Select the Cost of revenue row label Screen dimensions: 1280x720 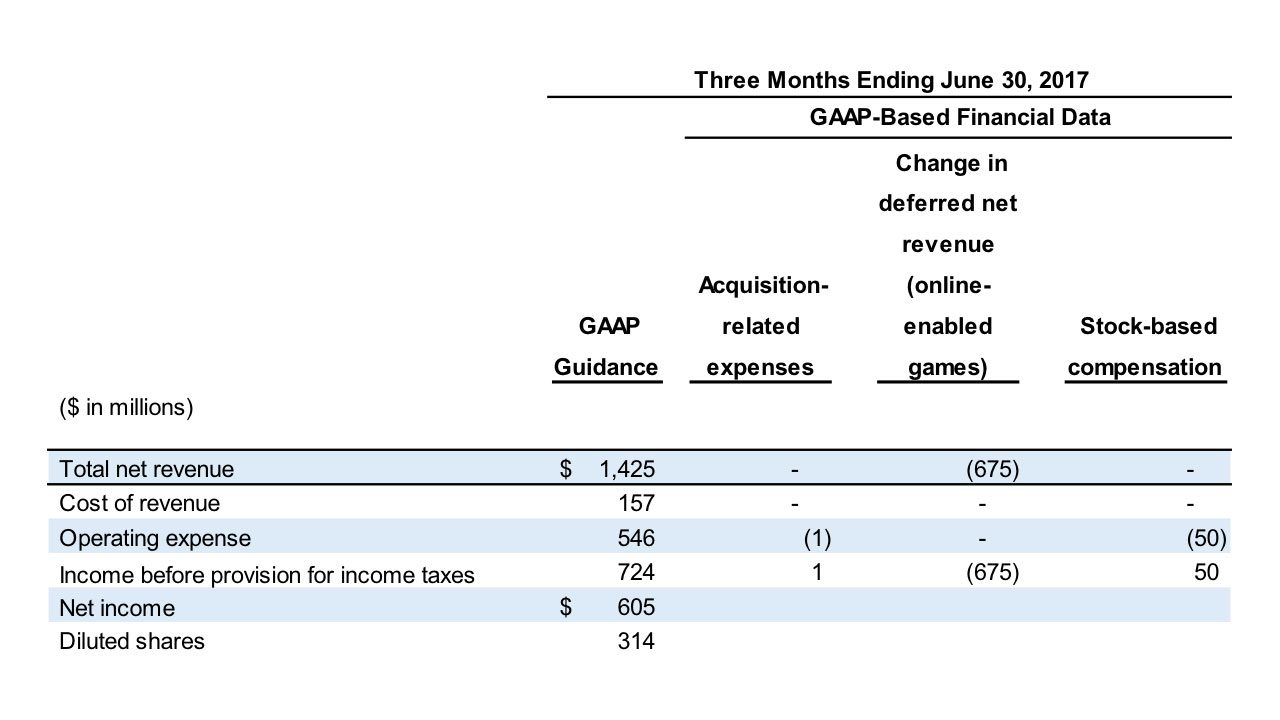click(x=140, y=503)
